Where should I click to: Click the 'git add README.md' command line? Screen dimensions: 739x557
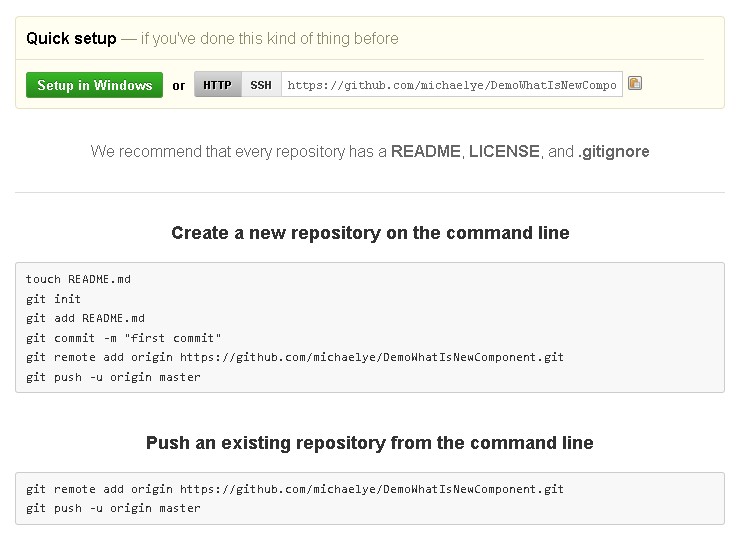coord(85,318)
